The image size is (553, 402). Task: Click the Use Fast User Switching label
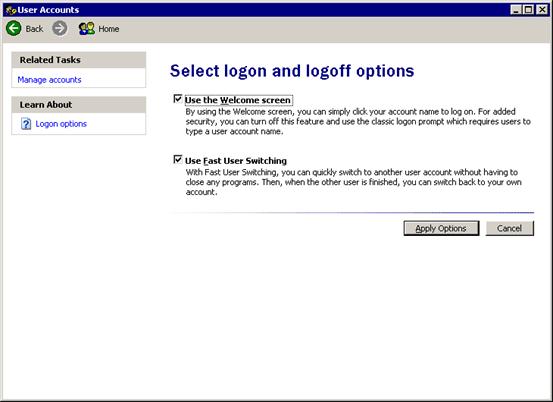point(236,161)
